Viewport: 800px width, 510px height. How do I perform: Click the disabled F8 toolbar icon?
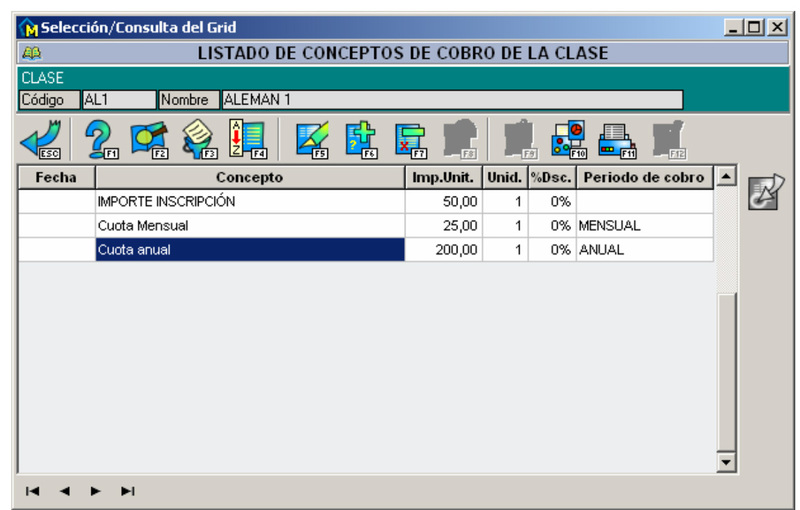(460, 139)
